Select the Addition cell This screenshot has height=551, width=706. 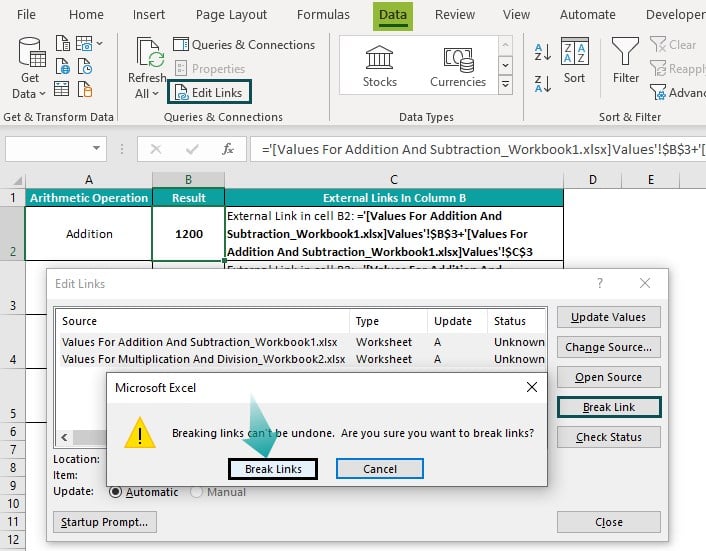tap(89, 234)
